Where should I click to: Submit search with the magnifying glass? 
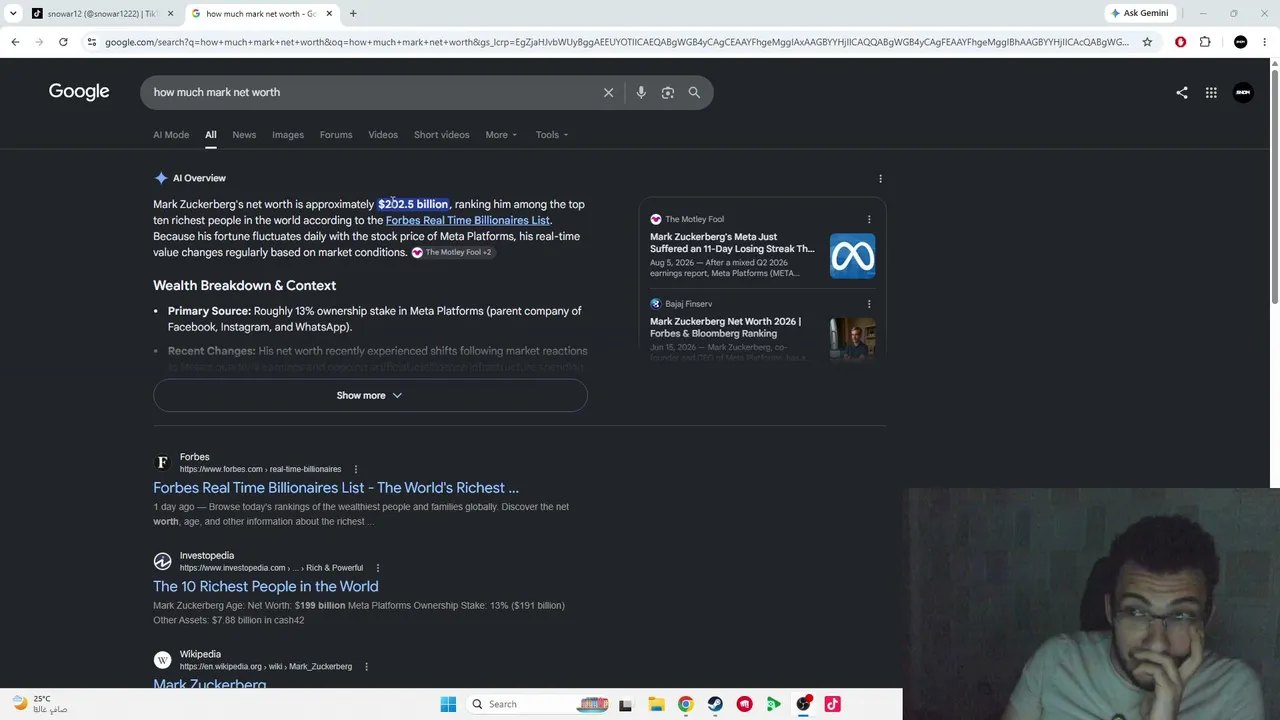(x=694, y=92)
